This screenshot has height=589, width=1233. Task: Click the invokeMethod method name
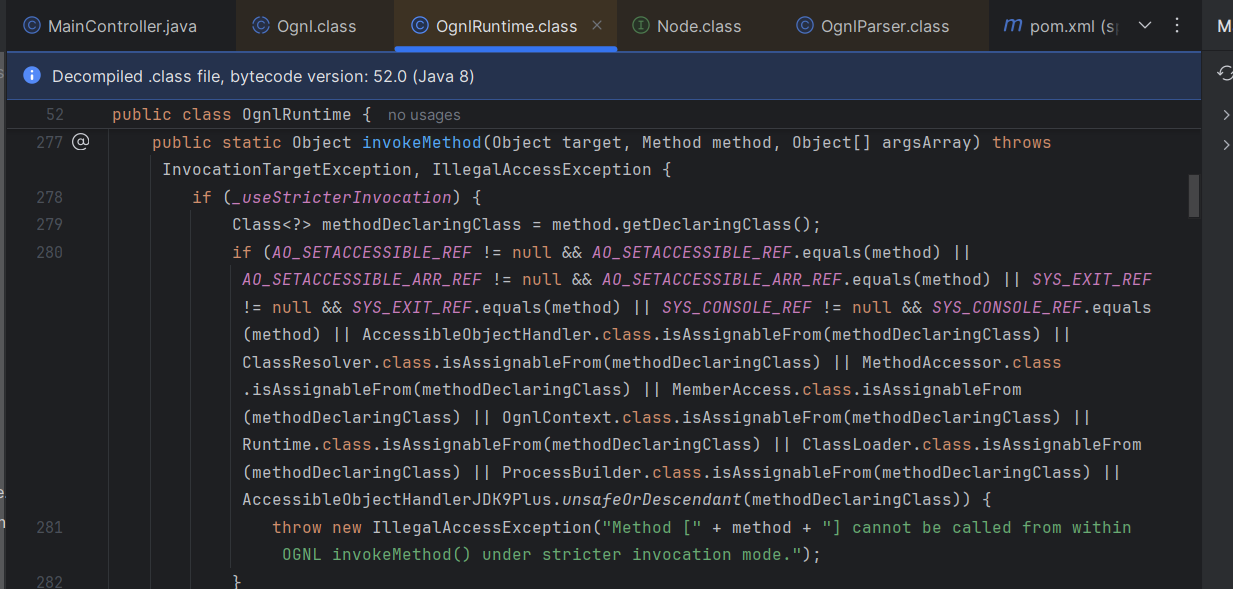click(x=422, y=142)
